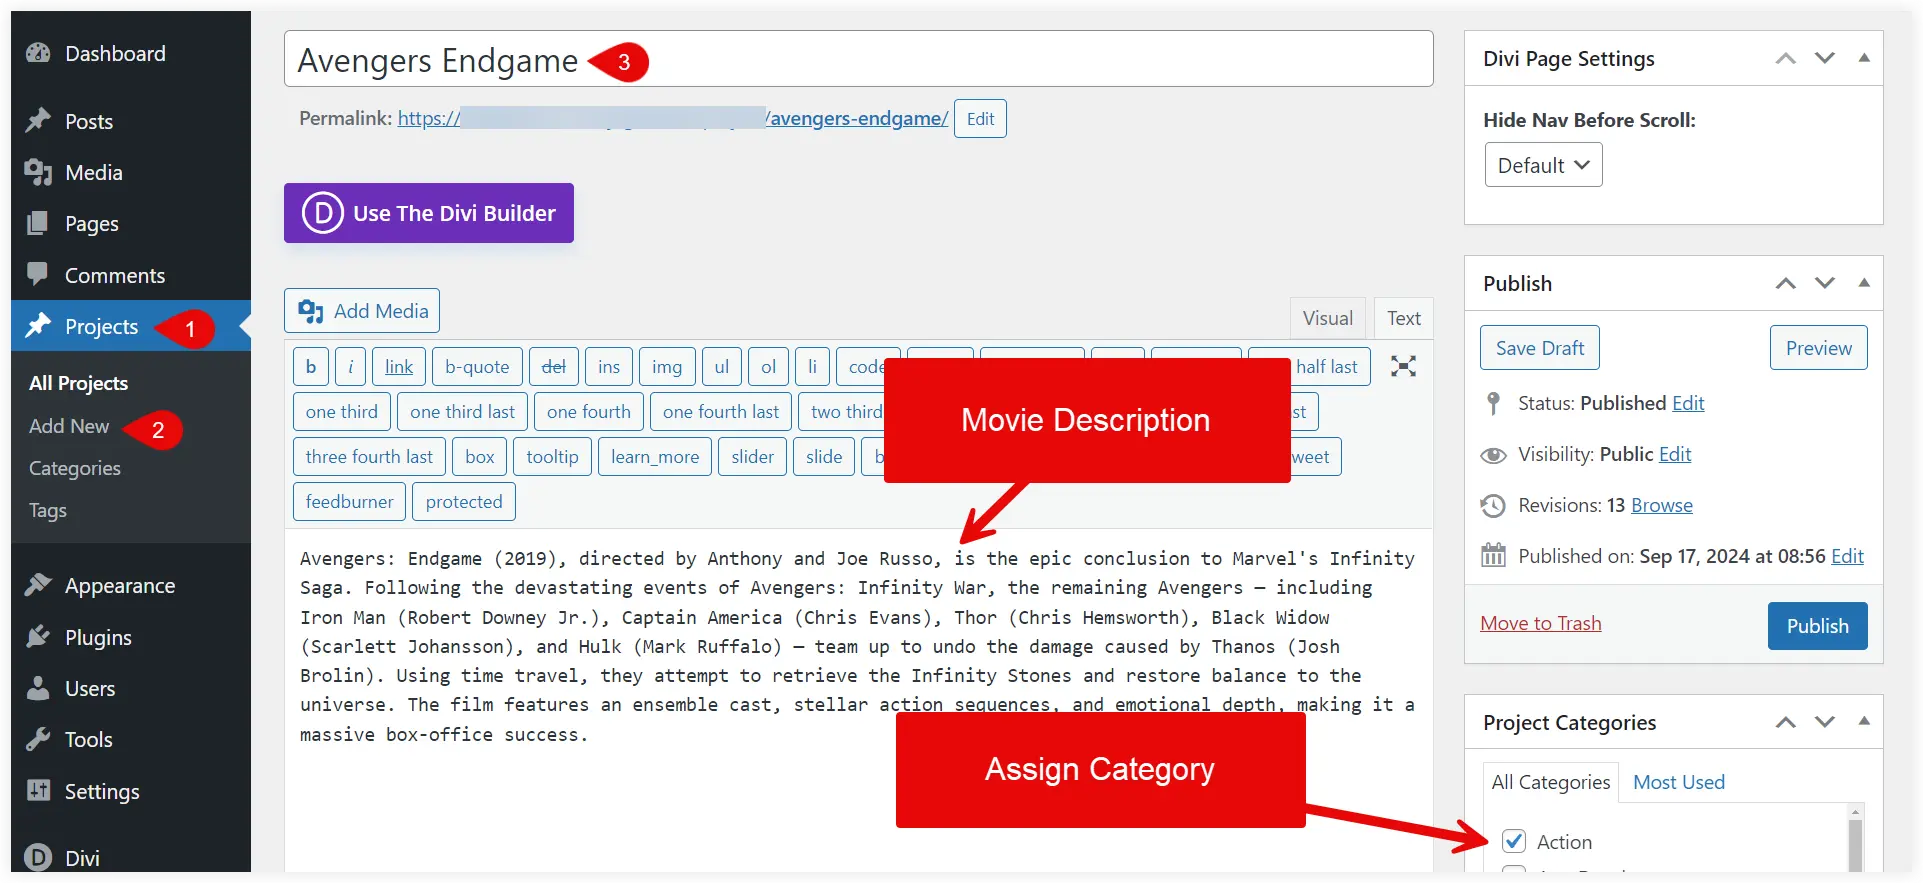Viewport: 1924px width, 884px height.
Task: Click the Projects pin icon
Action: click(x=38, y=326)
